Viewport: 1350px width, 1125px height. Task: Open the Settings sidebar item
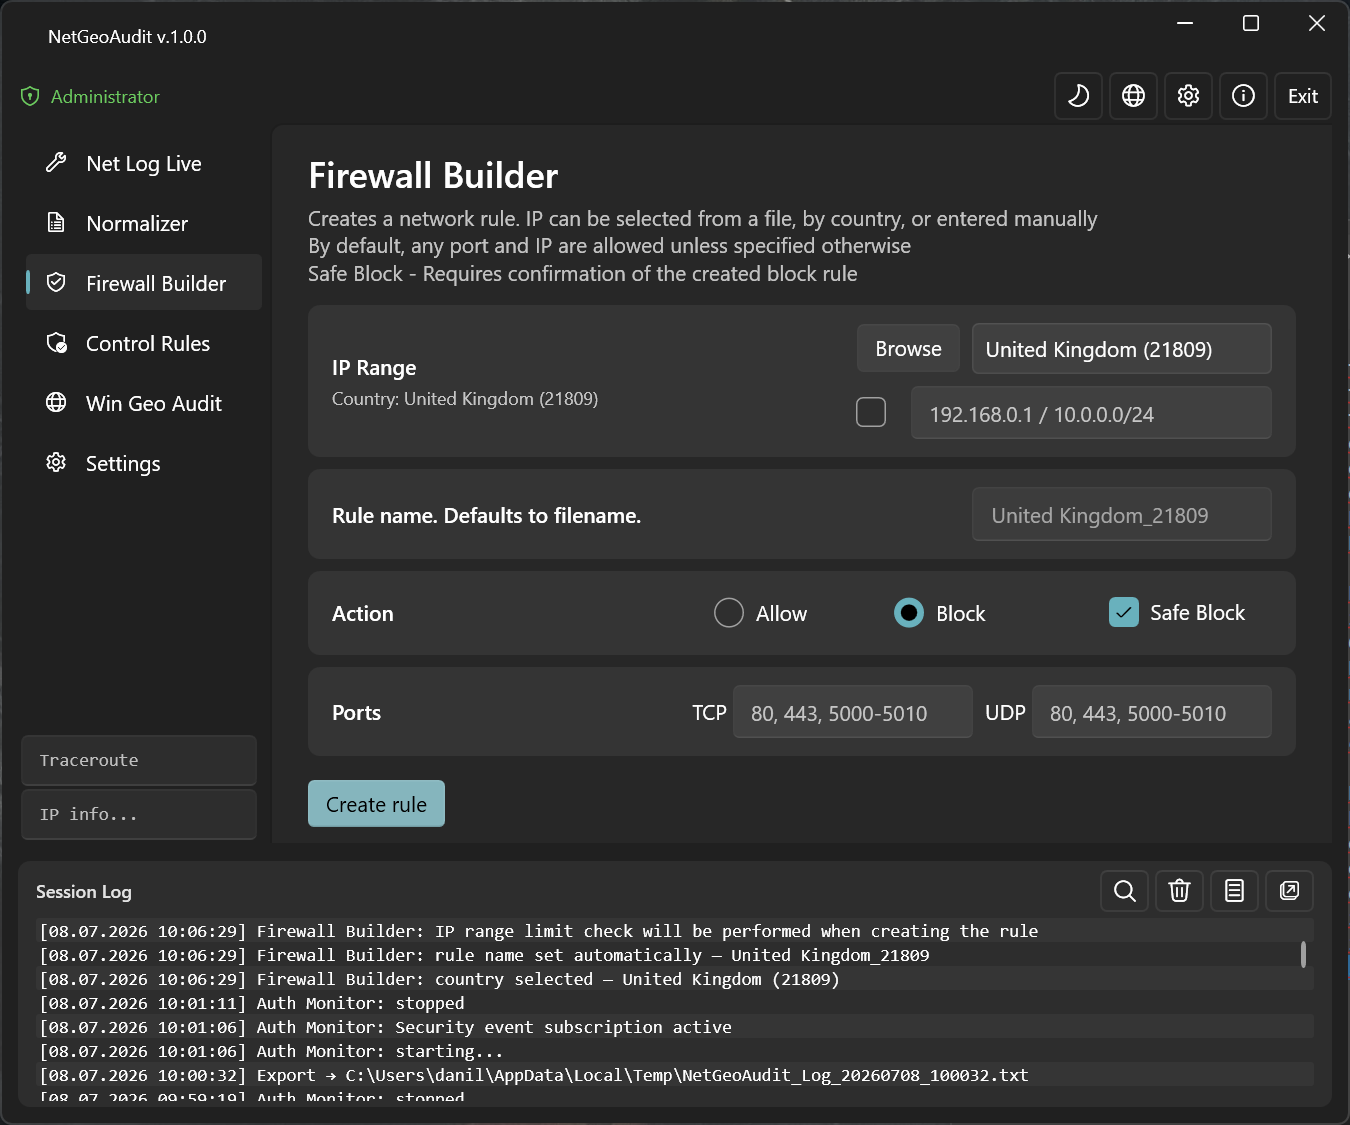[143, 464]
